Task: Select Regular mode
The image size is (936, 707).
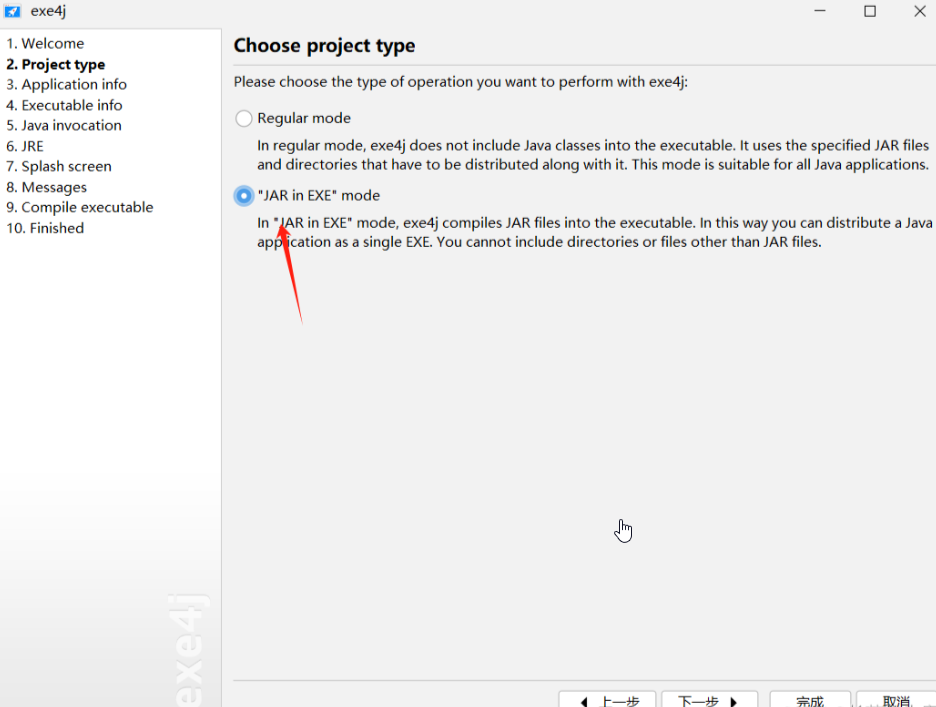Action: pyautogui.click(x=243, y=117)
